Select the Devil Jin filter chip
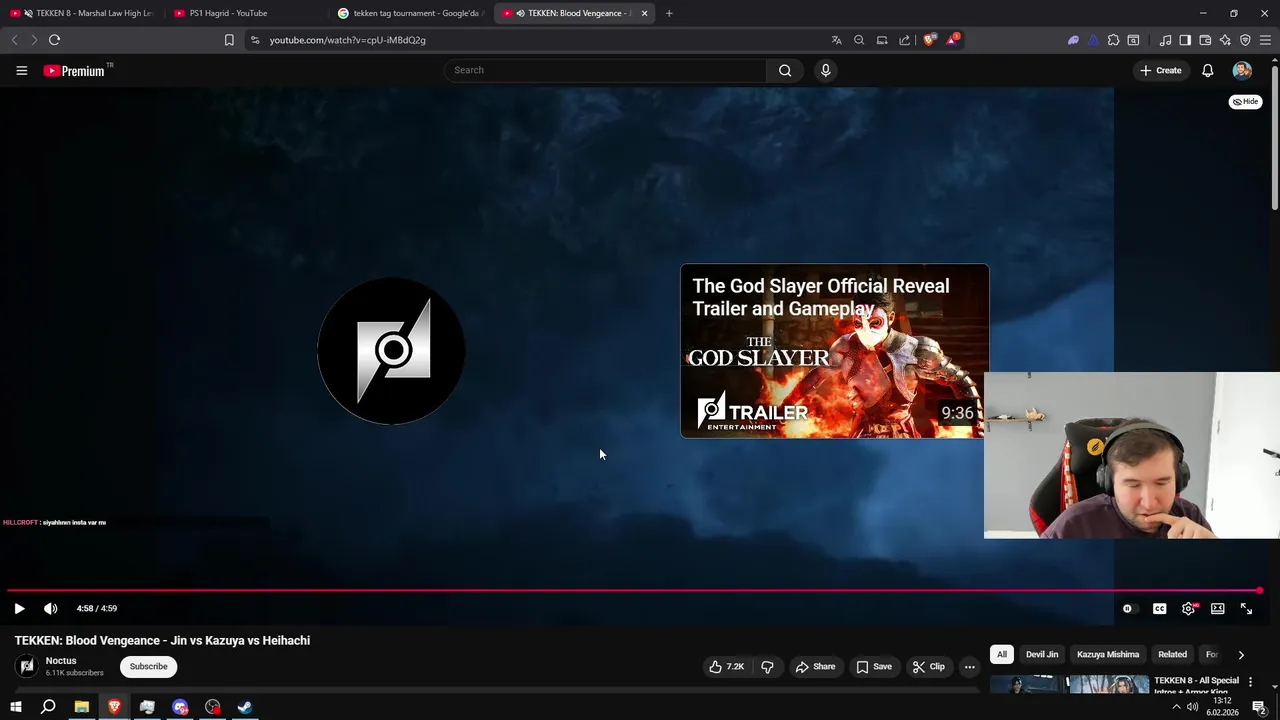Screen dimensions: 1280x720 point(1042,654)
